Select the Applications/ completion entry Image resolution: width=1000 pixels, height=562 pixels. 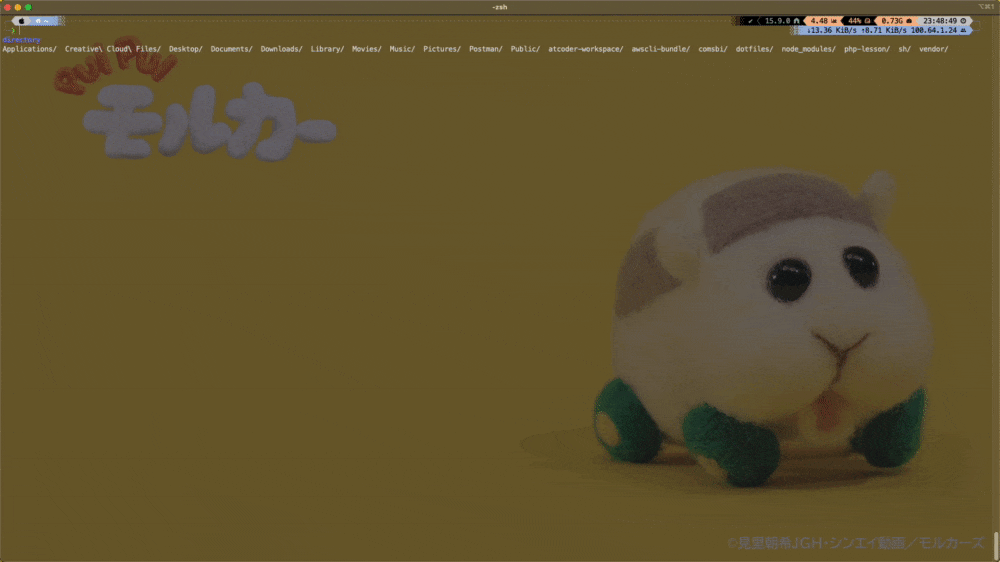click(x=29, y=48)
